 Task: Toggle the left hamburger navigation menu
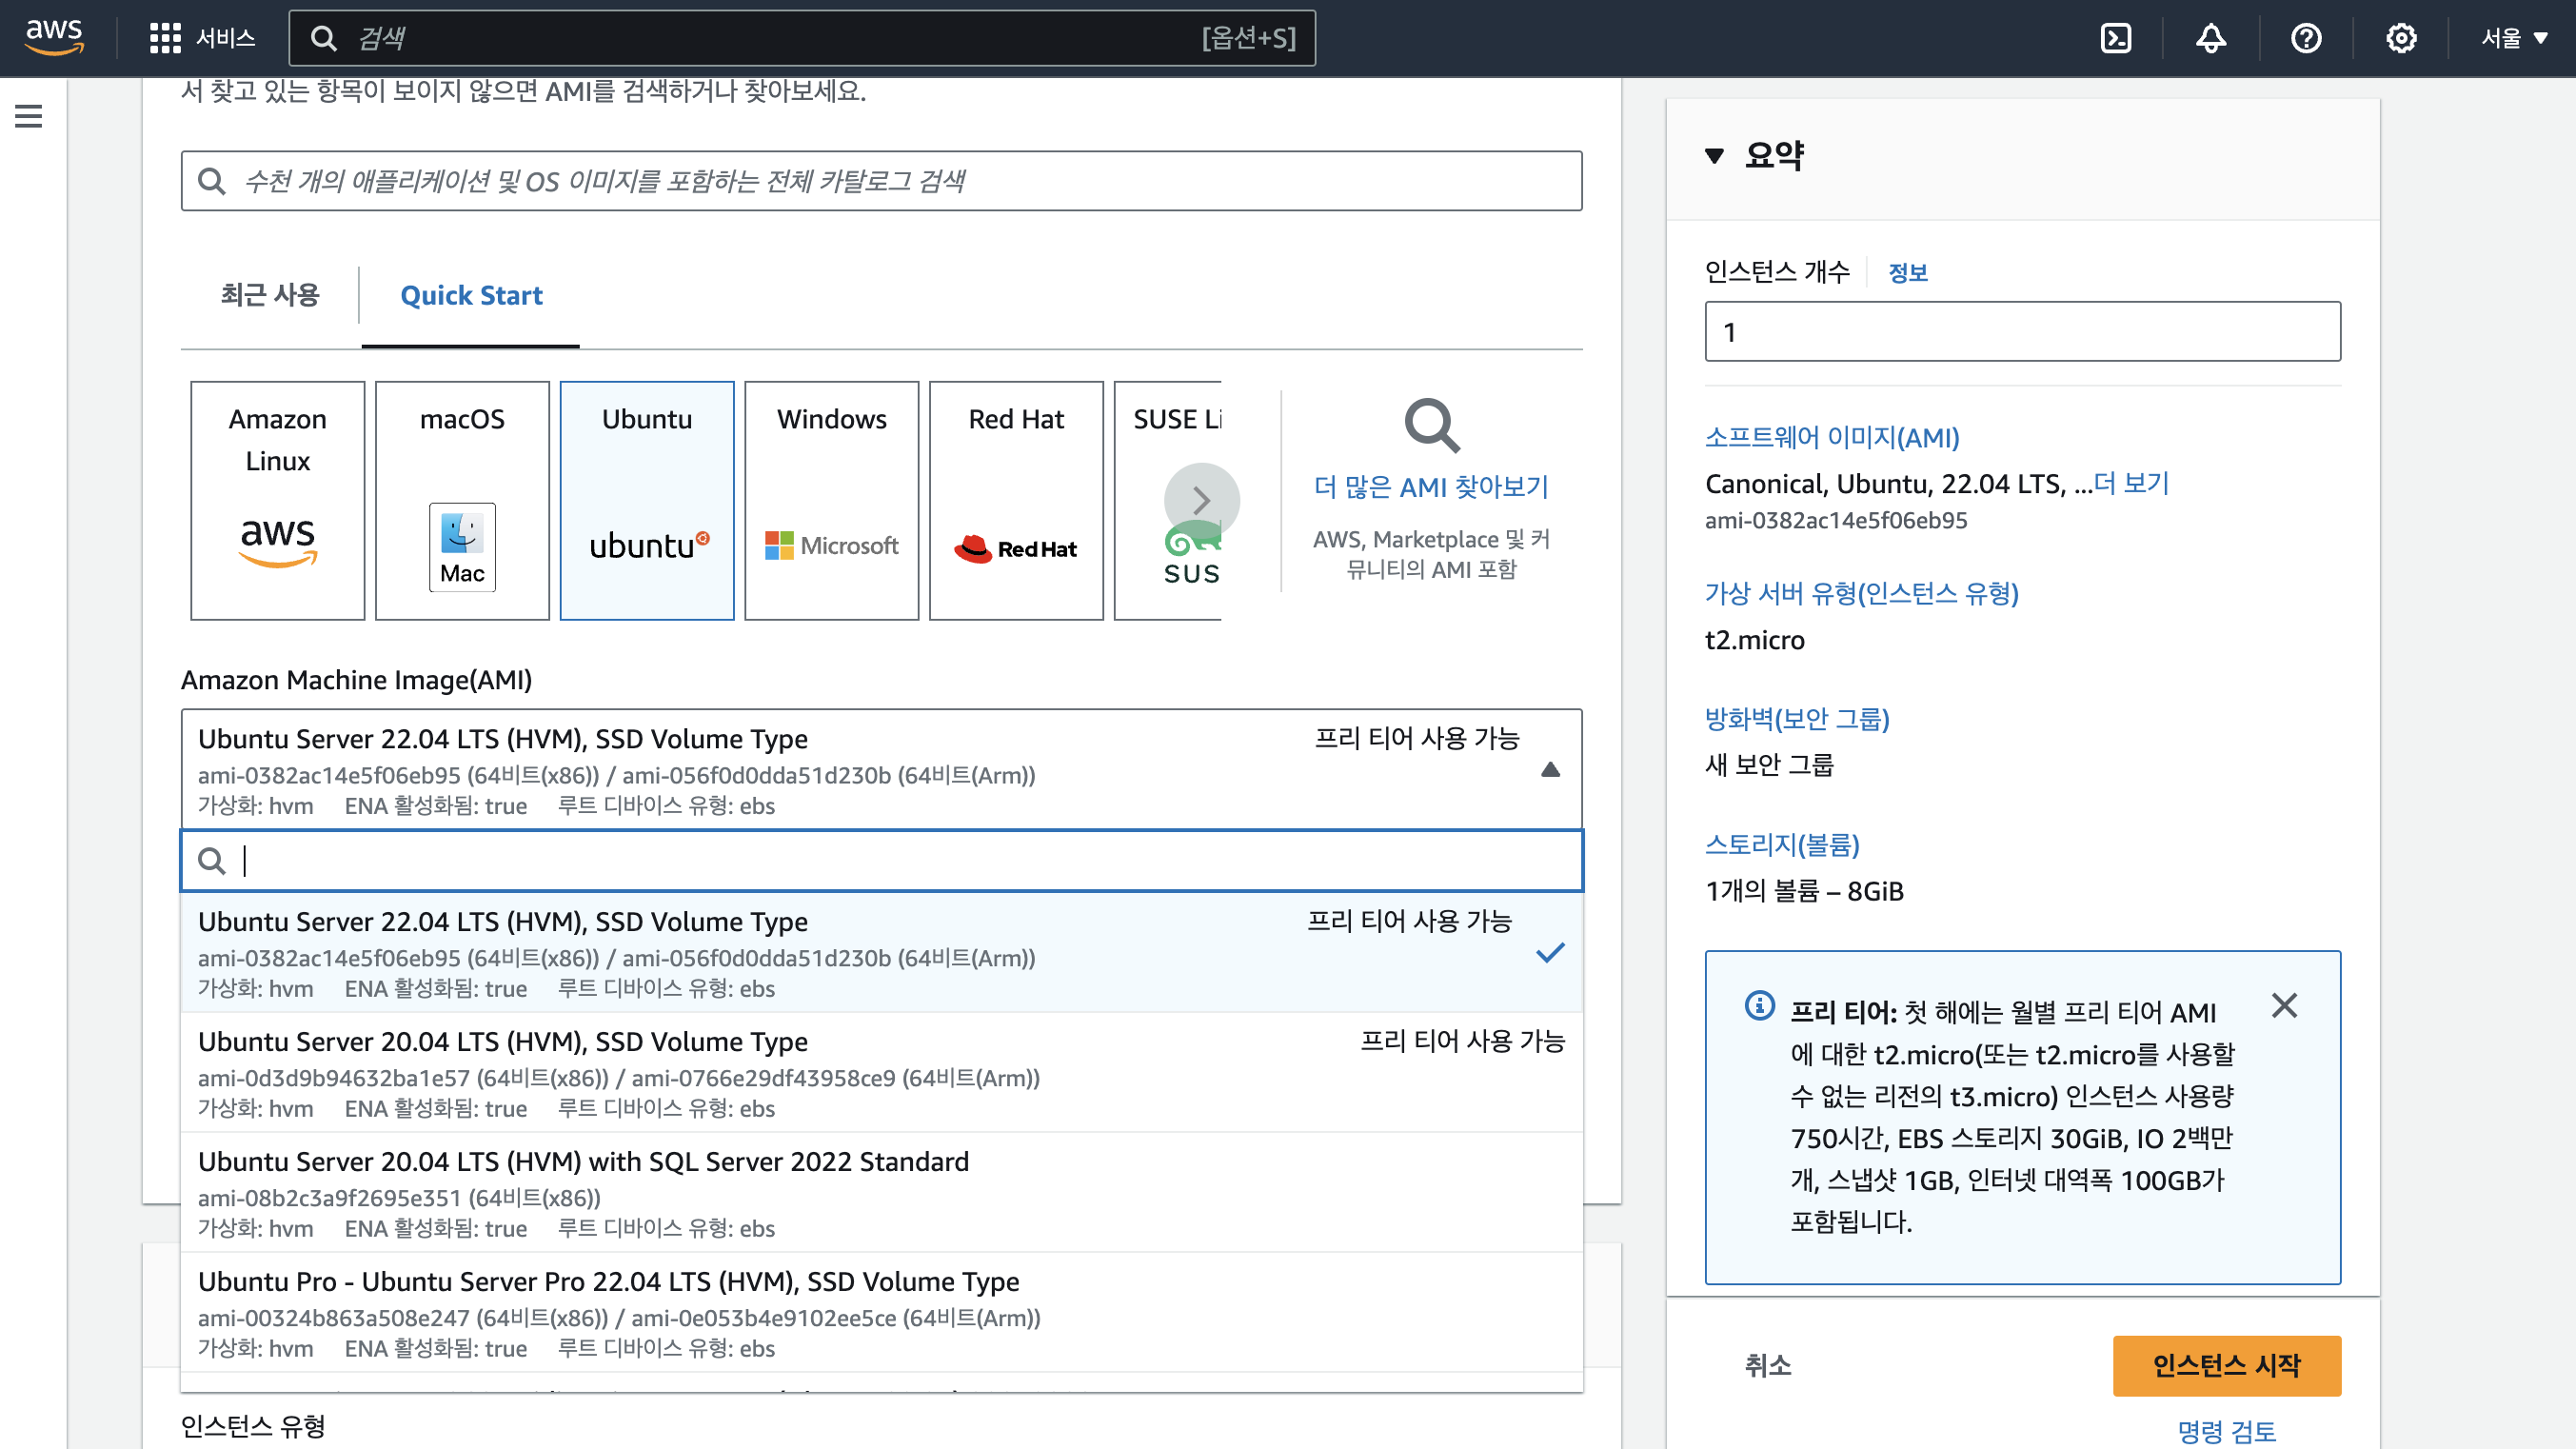pyautogui.click(x=29, y=116)
